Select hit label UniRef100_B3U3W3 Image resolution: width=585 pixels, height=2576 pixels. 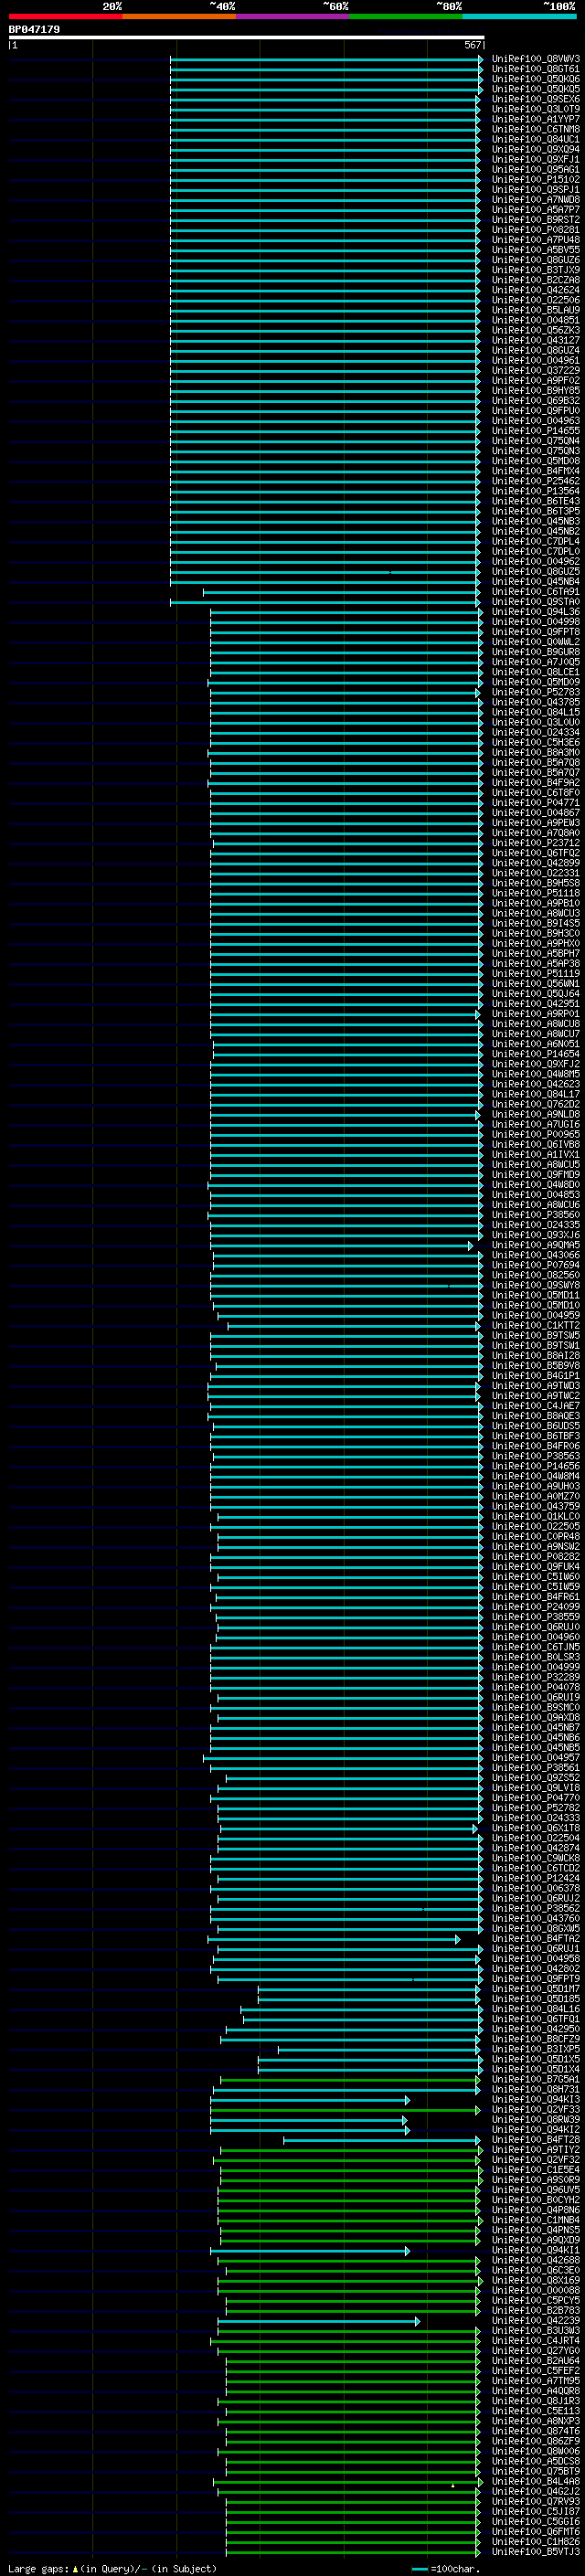[x=535, y=2331]
